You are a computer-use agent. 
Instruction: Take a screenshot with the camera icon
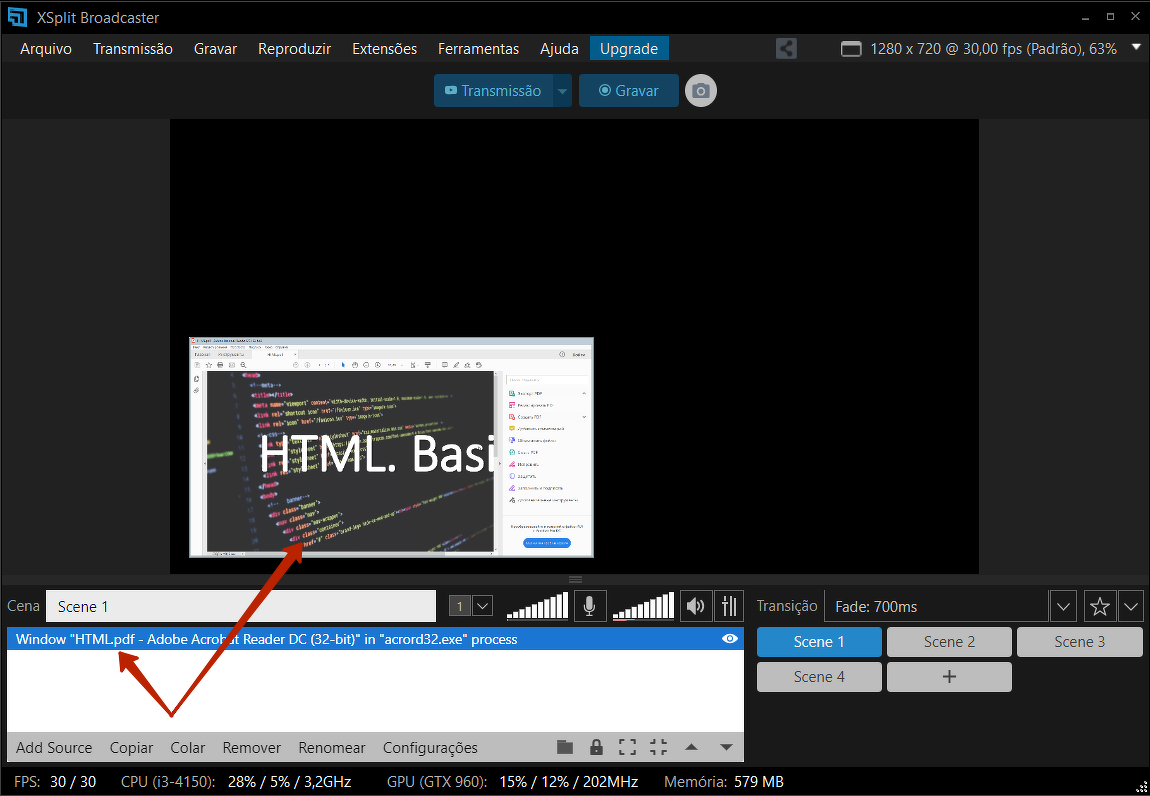coord(701,91)
